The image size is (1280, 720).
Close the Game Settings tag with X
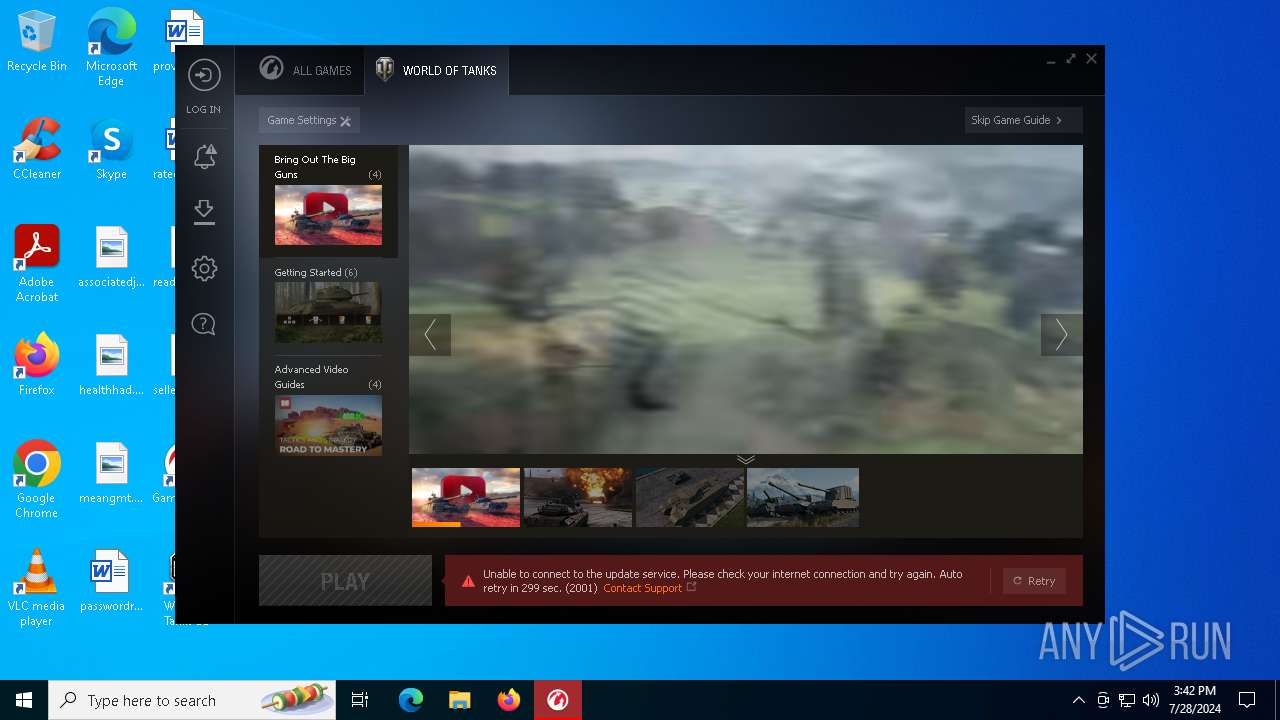tap(345, 121)
